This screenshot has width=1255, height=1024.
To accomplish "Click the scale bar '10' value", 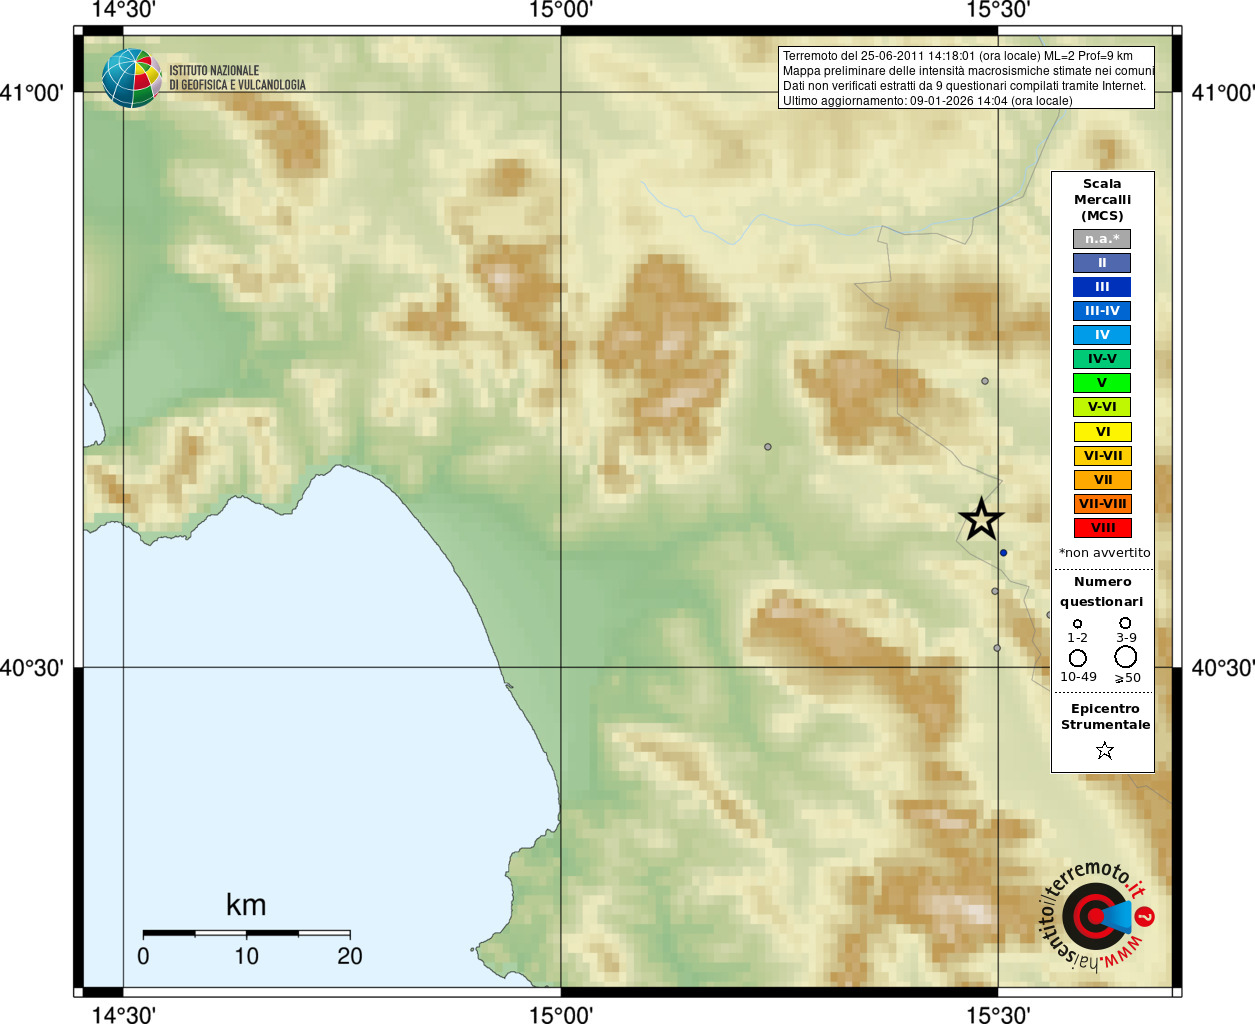I will pos(246,956).
